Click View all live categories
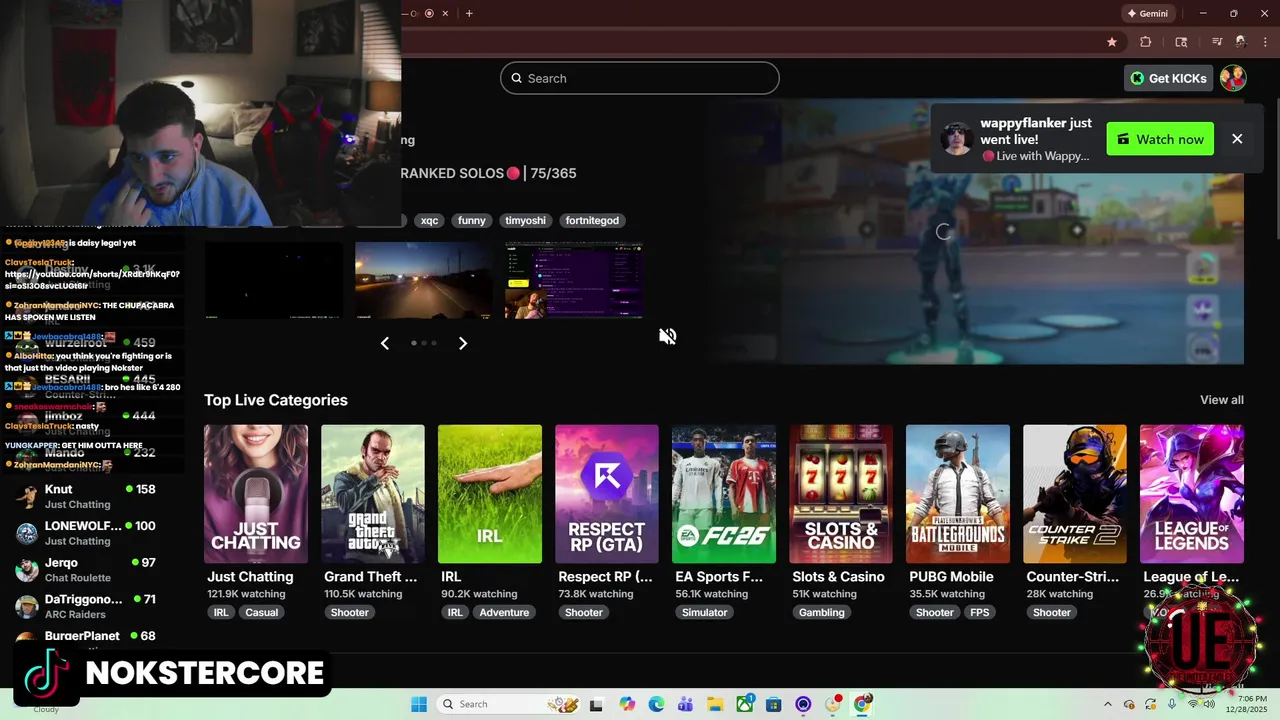The height and width of the screenshot is (720, 1280). (1222, 400)
